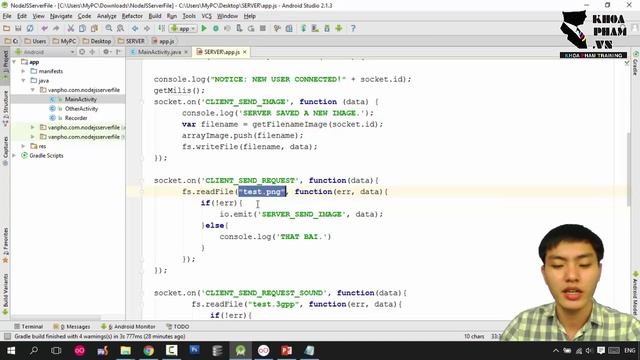Click the Desktop breadcrumb folder
Screen dimensions: 640x360
coord(97,41)
